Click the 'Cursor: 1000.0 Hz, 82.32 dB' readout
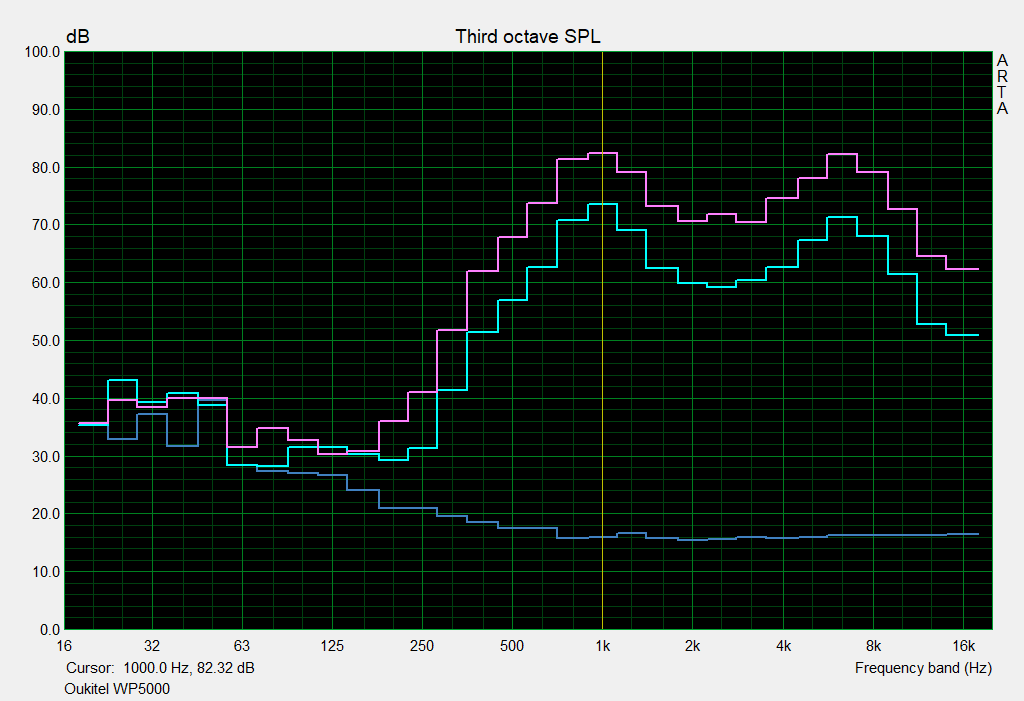The height and width of the screenshot is (701, 1024). (160, 668)
